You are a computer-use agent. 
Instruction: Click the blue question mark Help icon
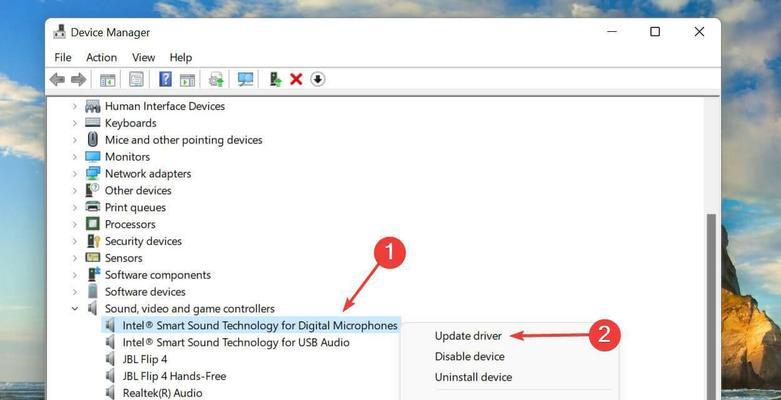pyautogui.click(x=165, y=79)
